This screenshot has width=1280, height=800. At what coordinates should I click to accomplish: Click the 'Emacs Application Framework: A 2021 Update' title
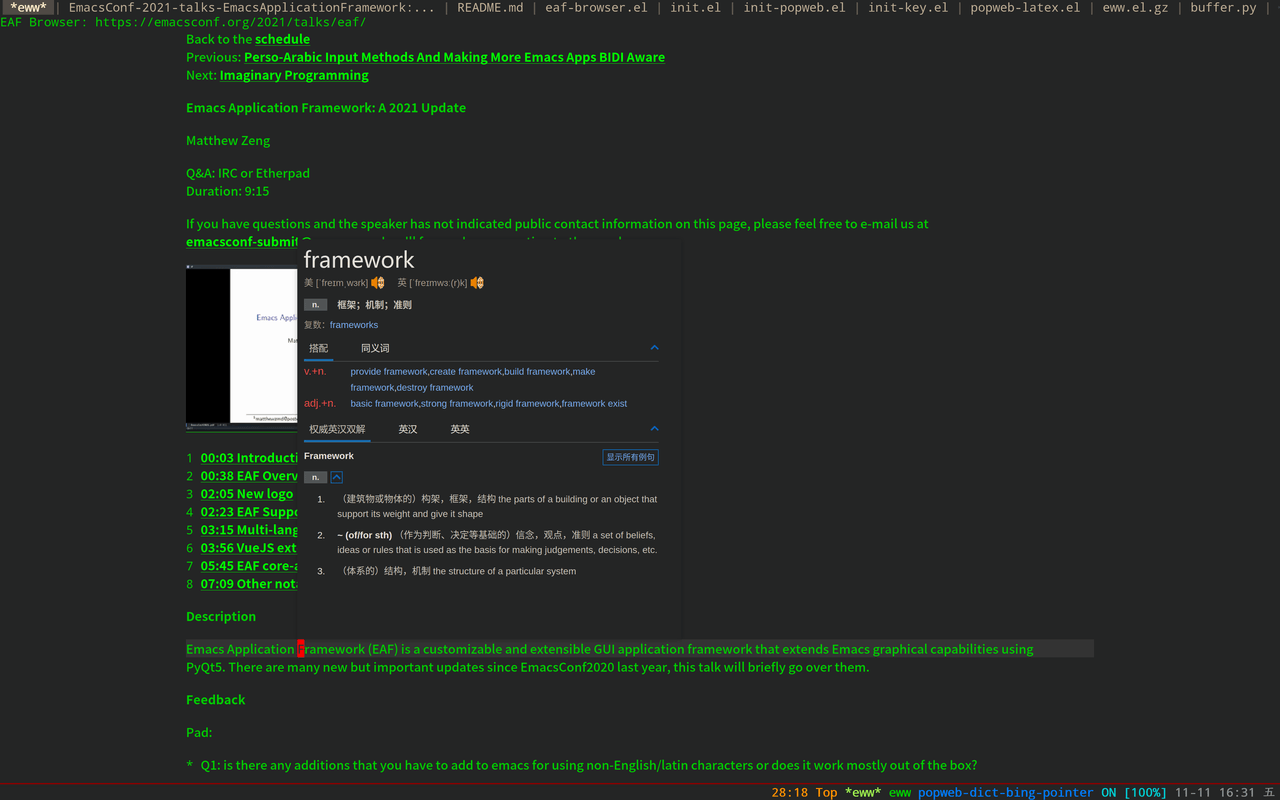coord(326,108)
